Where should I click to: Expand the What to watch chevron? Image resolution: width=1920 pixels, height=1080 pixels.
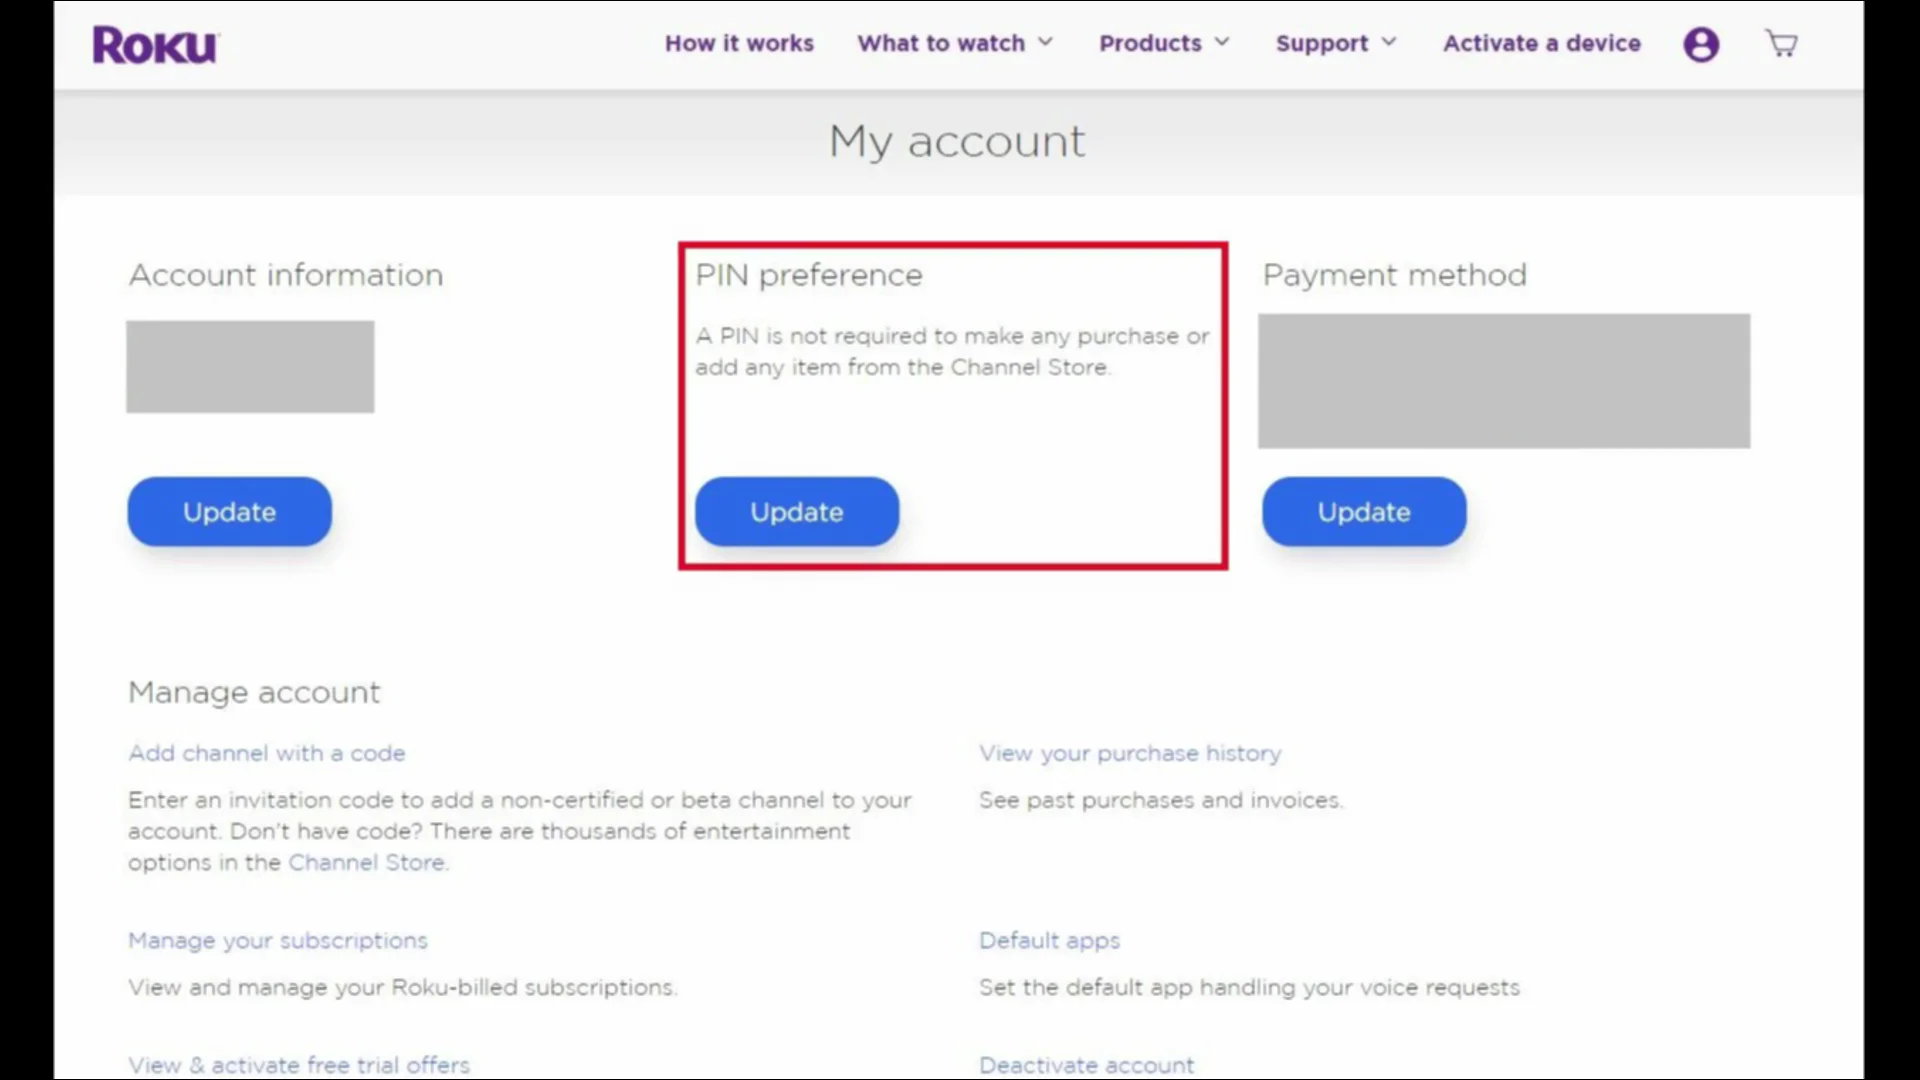[x=1045, y=42]
